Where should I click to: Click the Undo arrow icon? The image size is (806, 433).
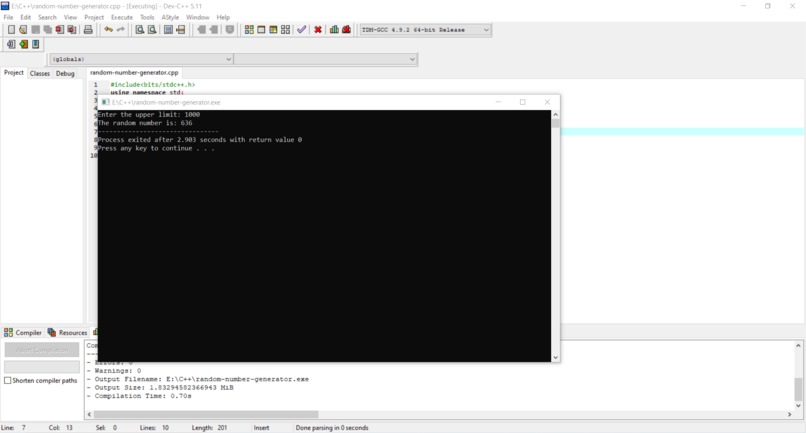click(108, 30)
